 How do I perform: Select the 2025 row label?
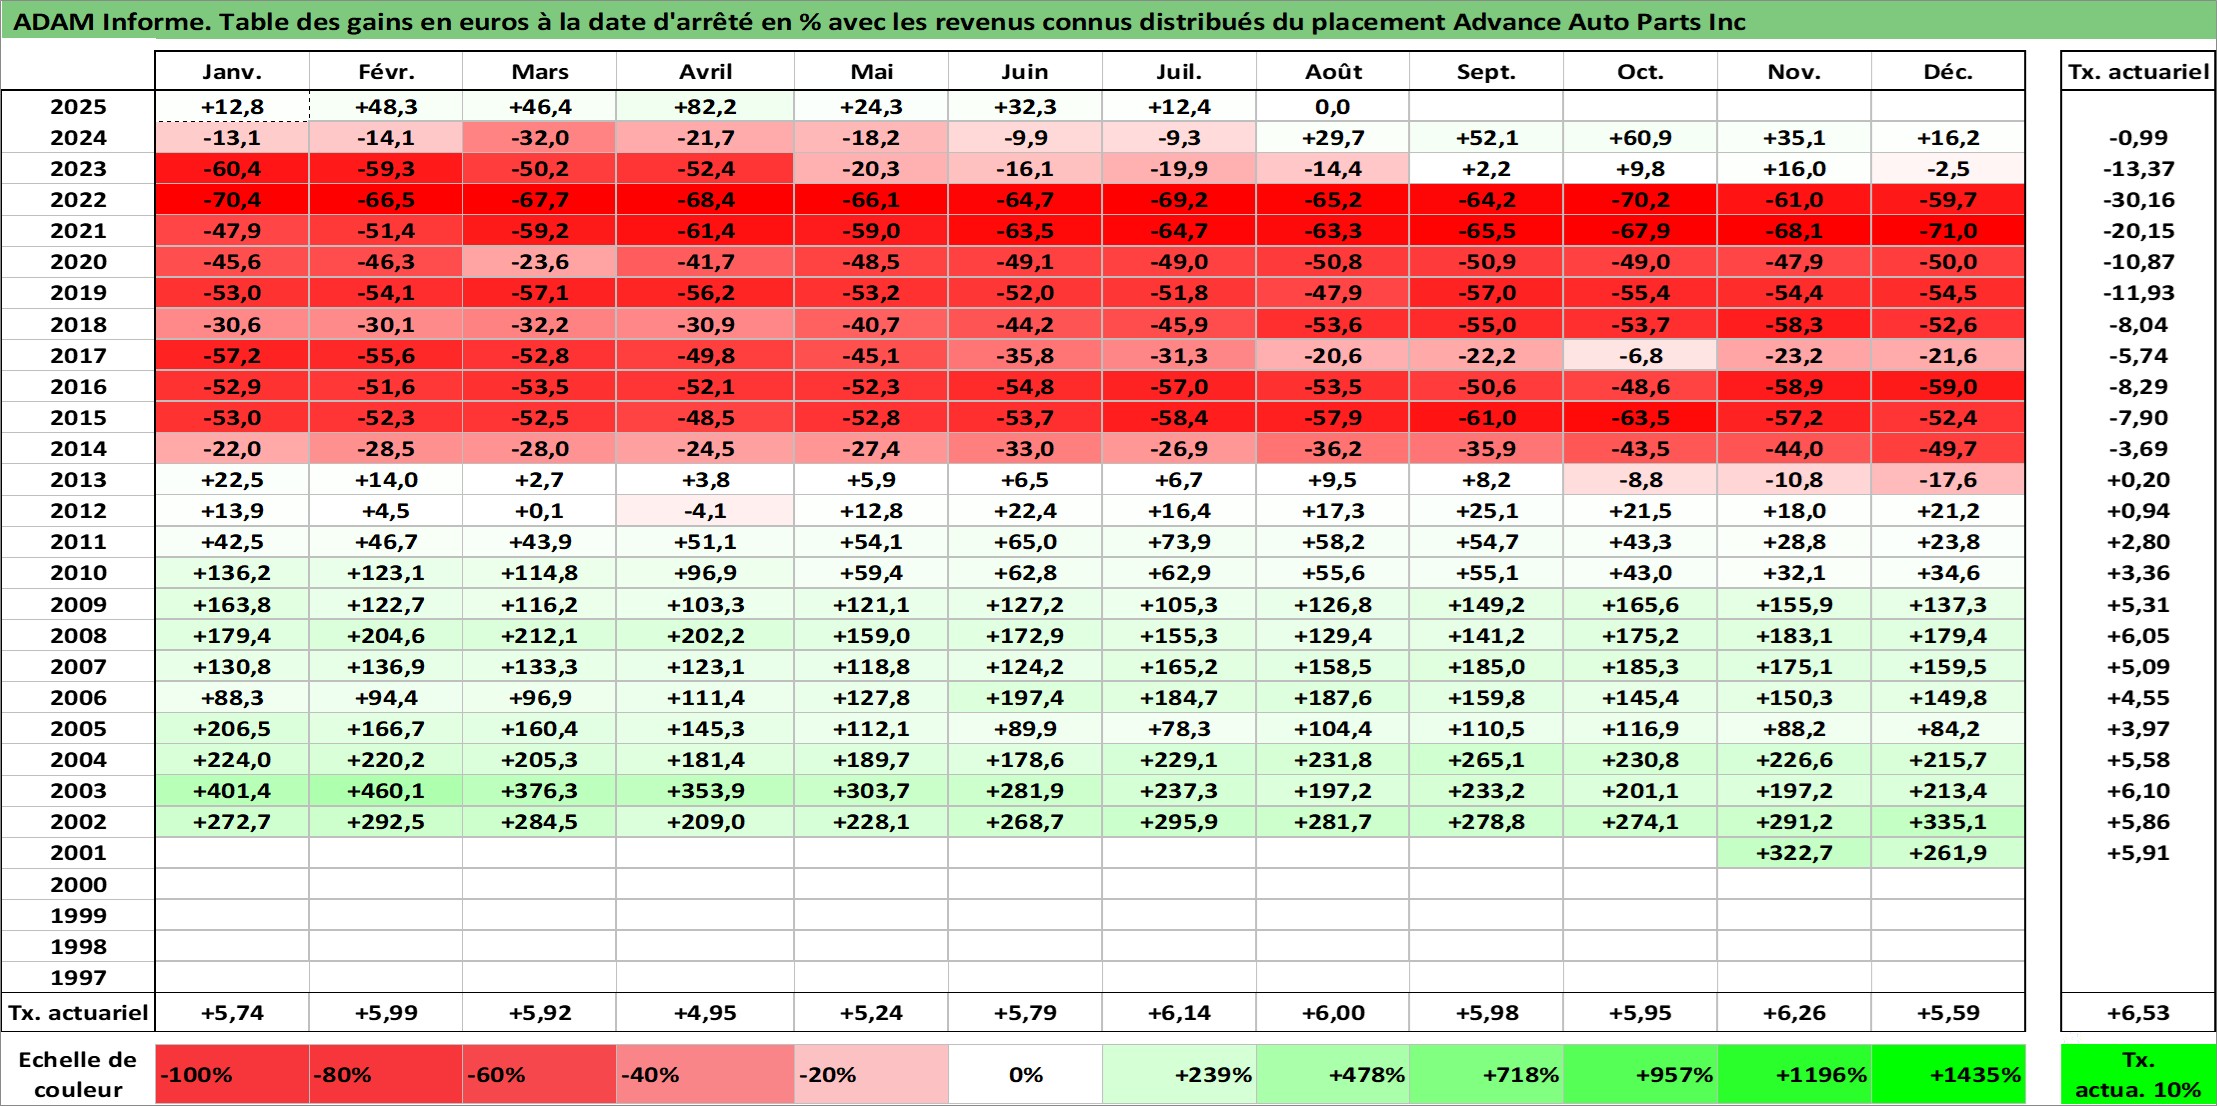[x=78, y=106]
